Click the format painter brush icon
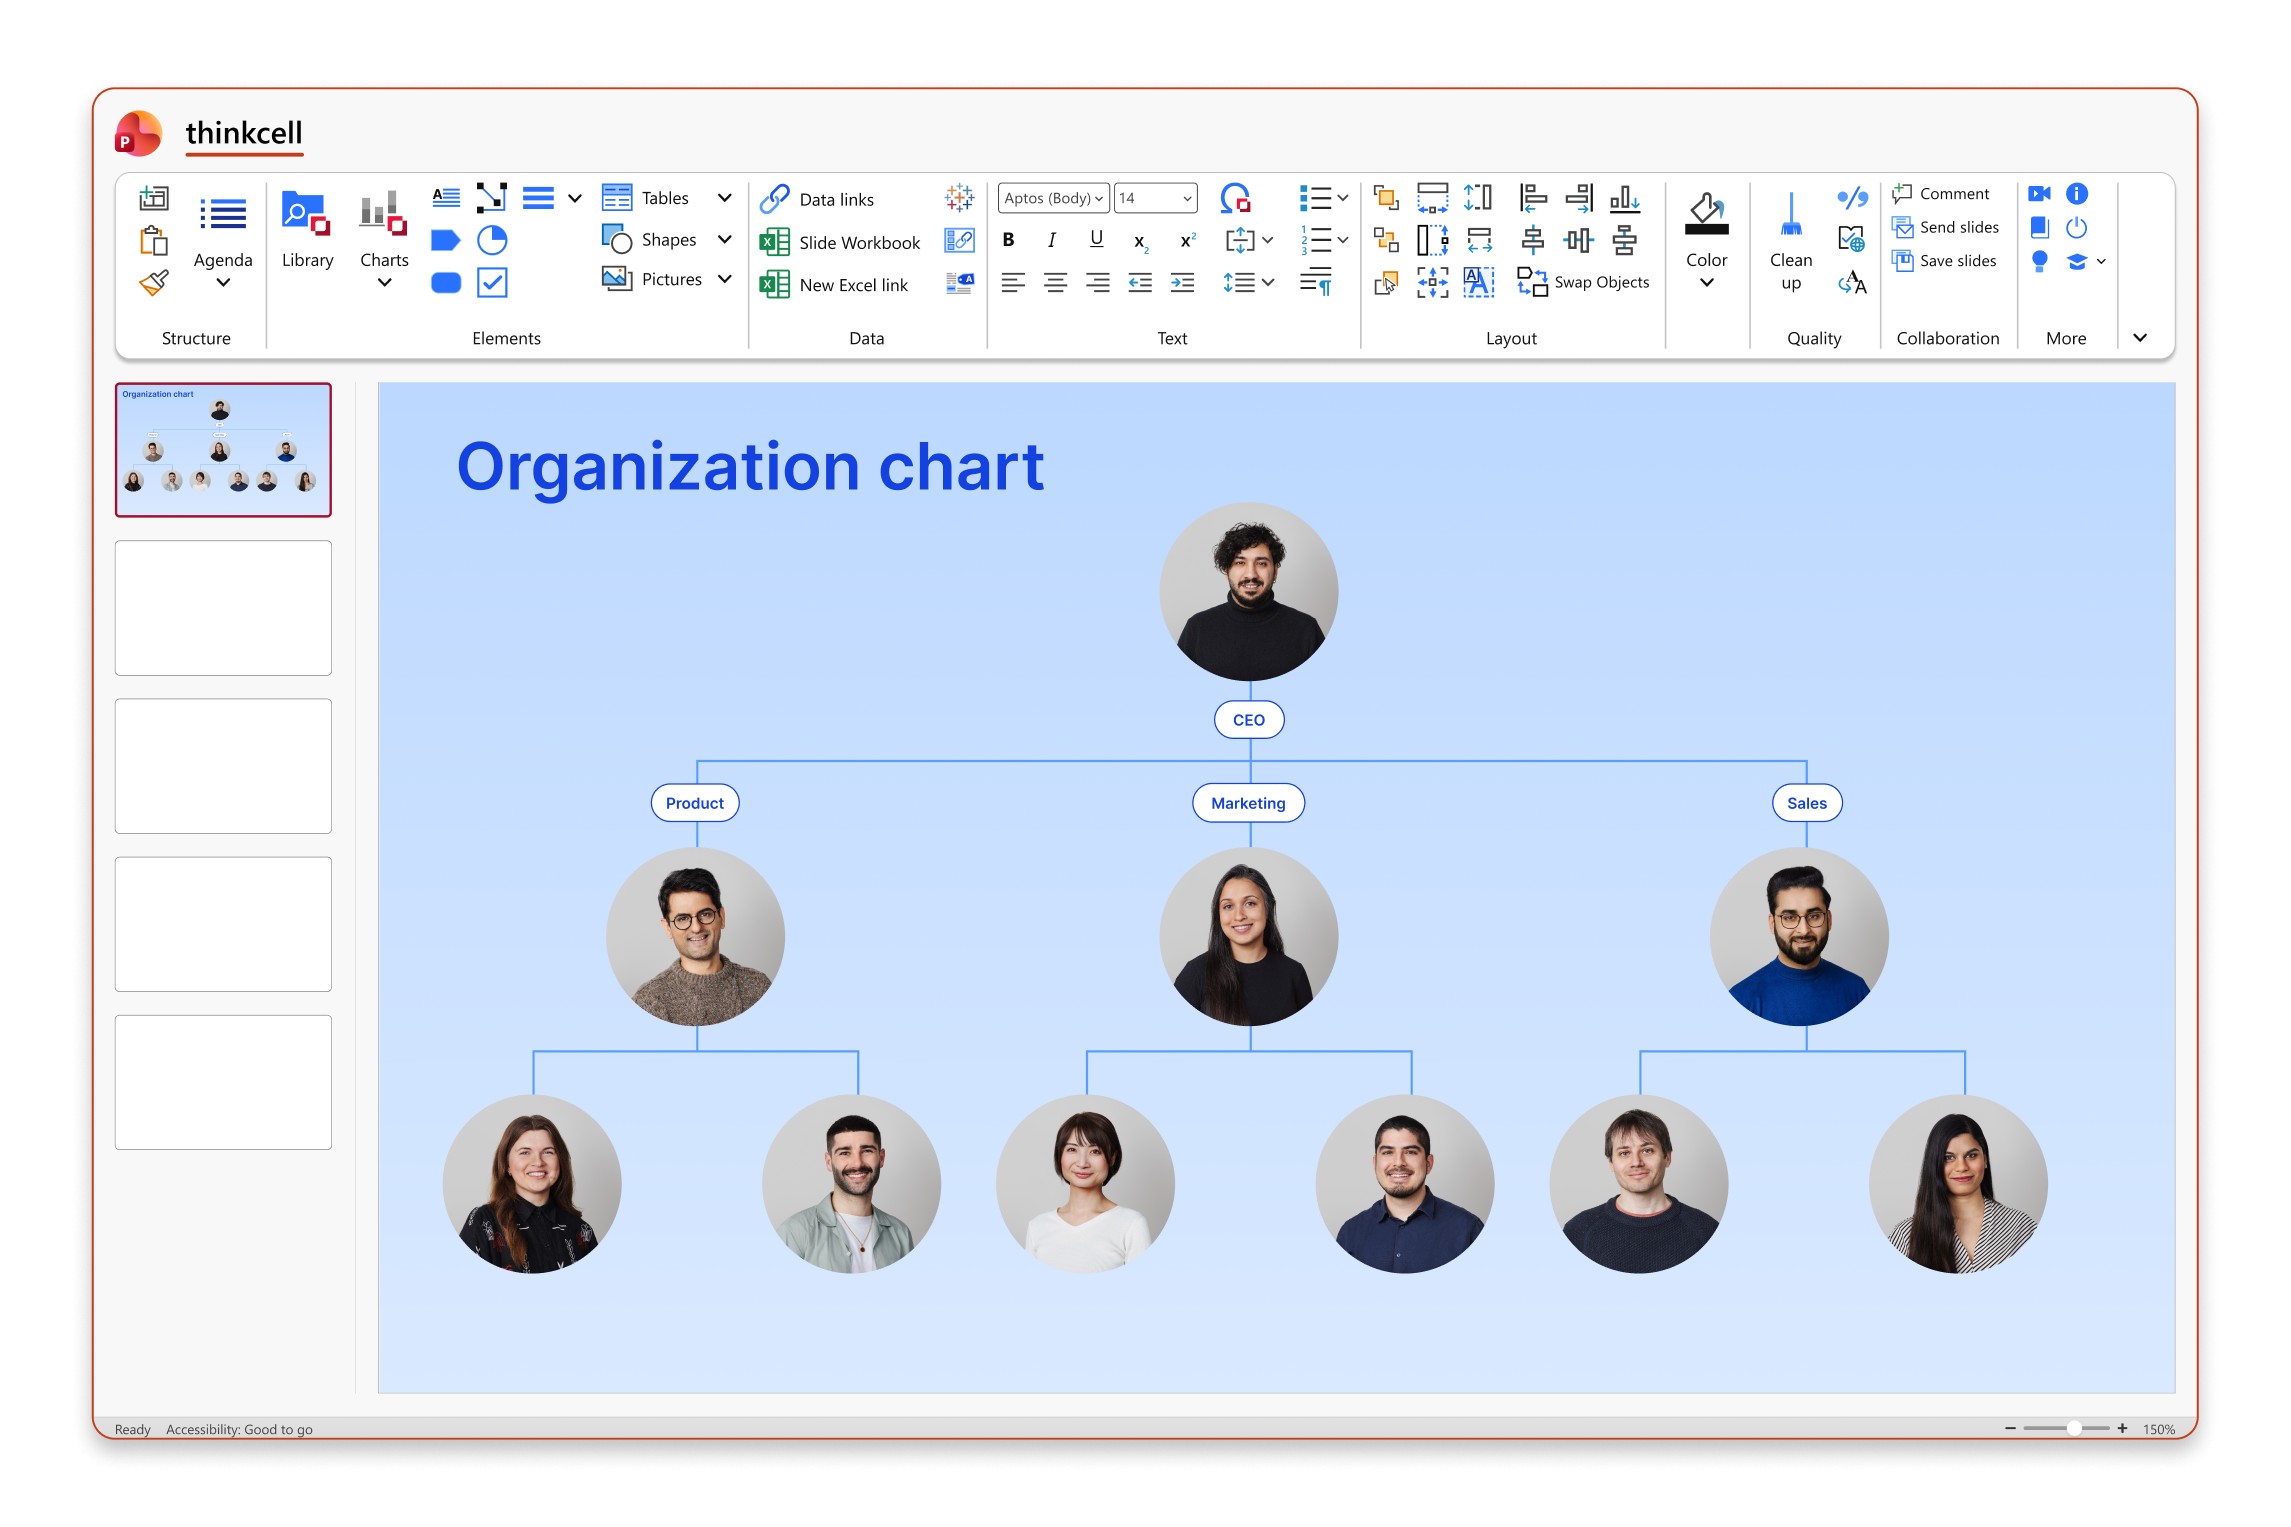This screenshot has height=1527, width=2291. 154,283
